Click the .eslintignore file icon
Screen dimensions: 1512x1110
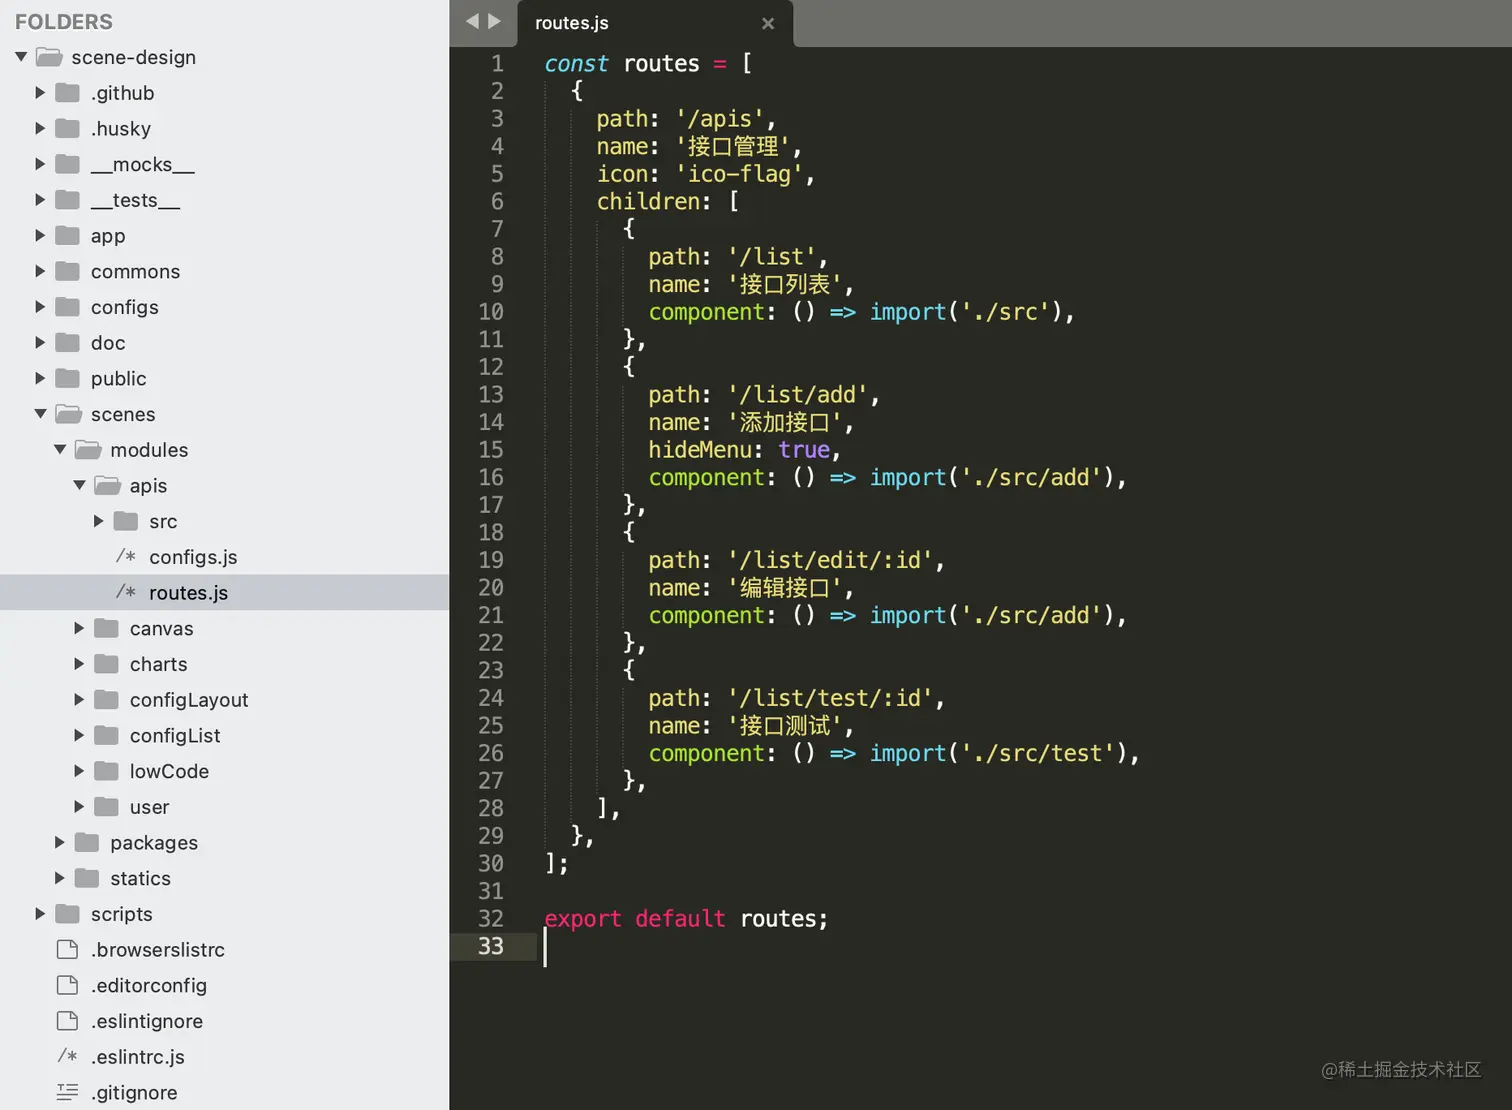tap(67, 1021)
